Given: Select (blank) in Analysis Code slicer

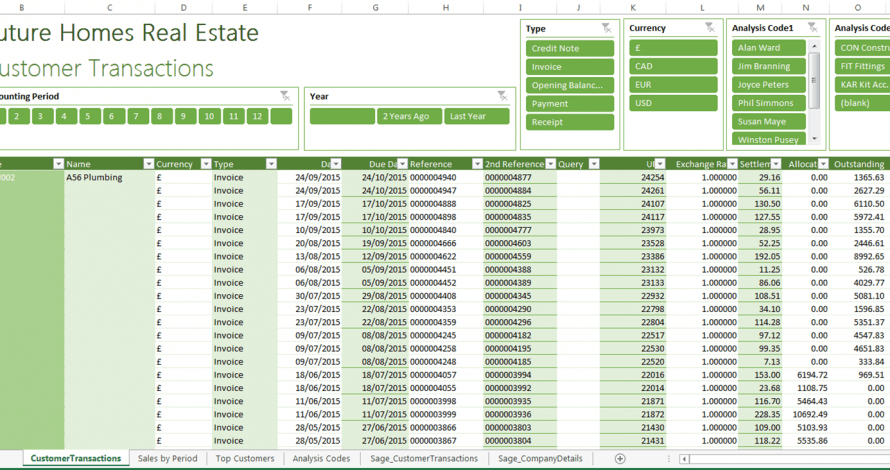Looking at the screenshot, I should coord(862,103).
